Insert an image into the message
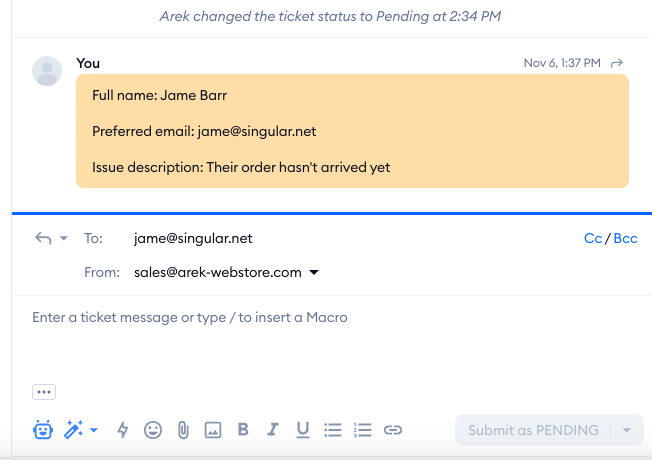The height and width of the screenshot is (460, 652). 212,430
